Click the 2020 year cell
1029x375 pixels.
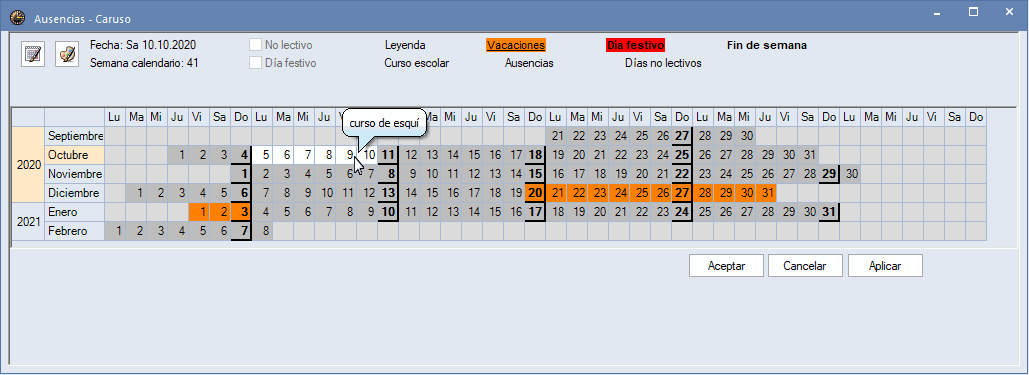[28, 165]
